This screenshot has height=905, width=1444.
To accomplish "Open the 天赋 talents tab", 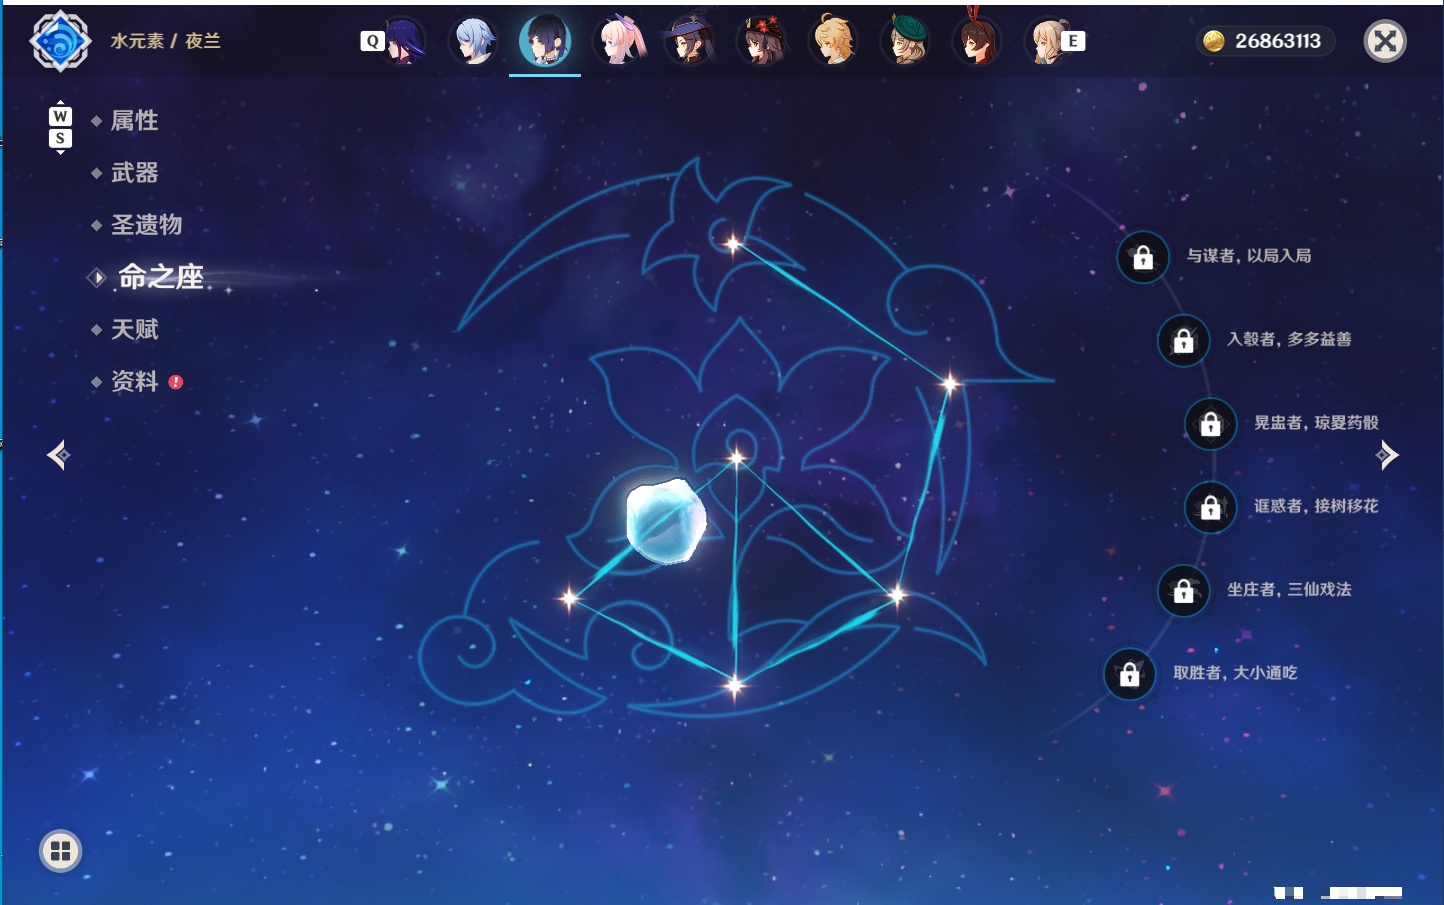I will click(x=134, y=329).
